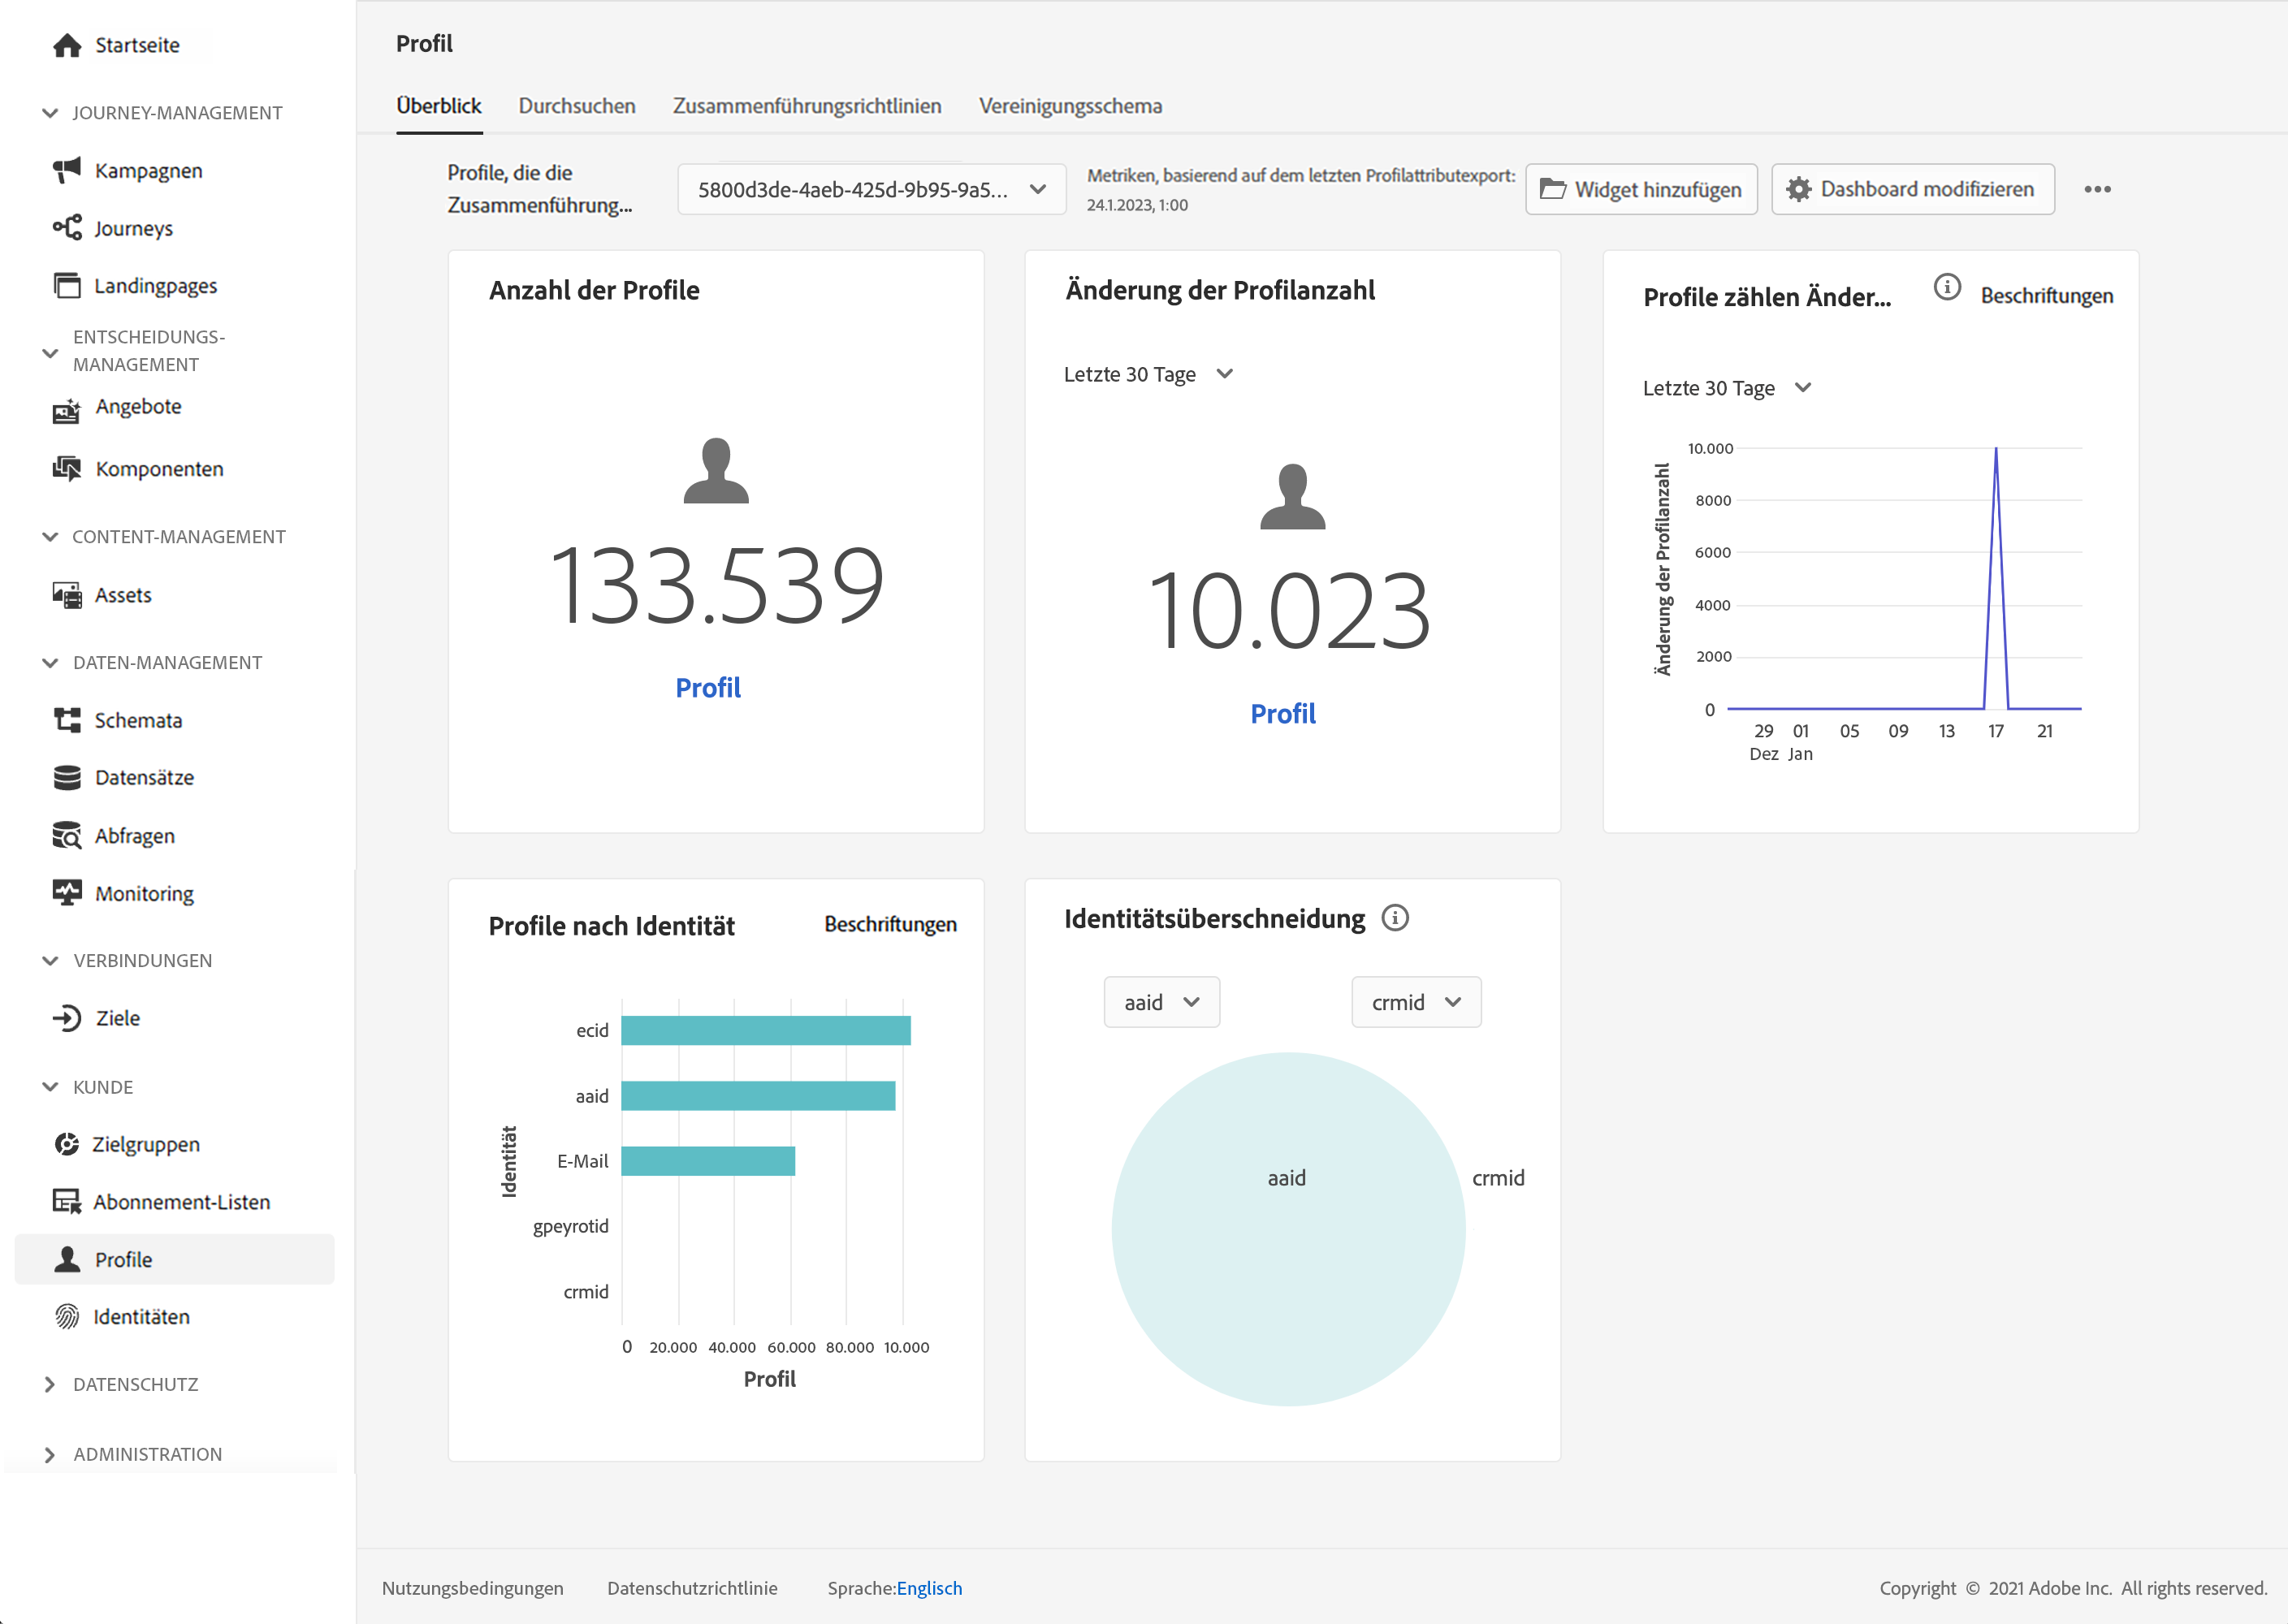Click the Schemata icon in sidebar
This screenshot has width=2288, height=1624.
click(x=66, y=720)
